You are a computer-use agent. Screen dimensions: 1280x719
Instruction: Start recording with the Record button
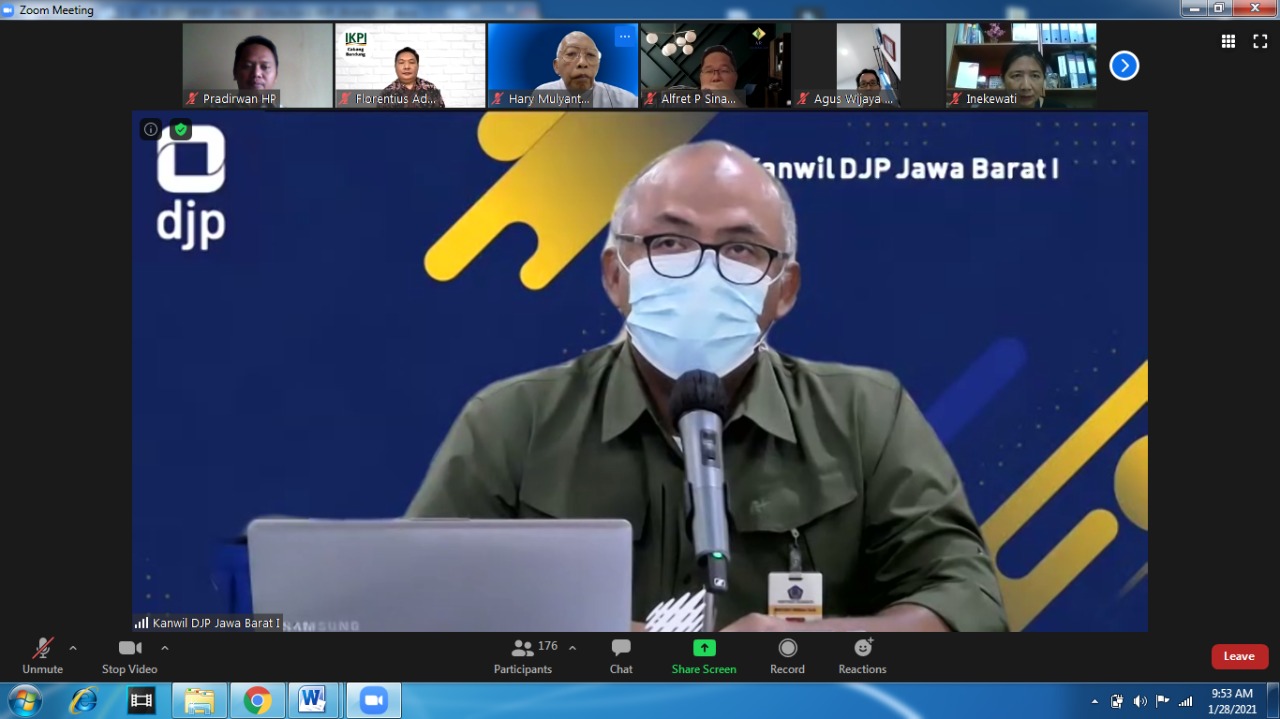[x=787, y=655]
